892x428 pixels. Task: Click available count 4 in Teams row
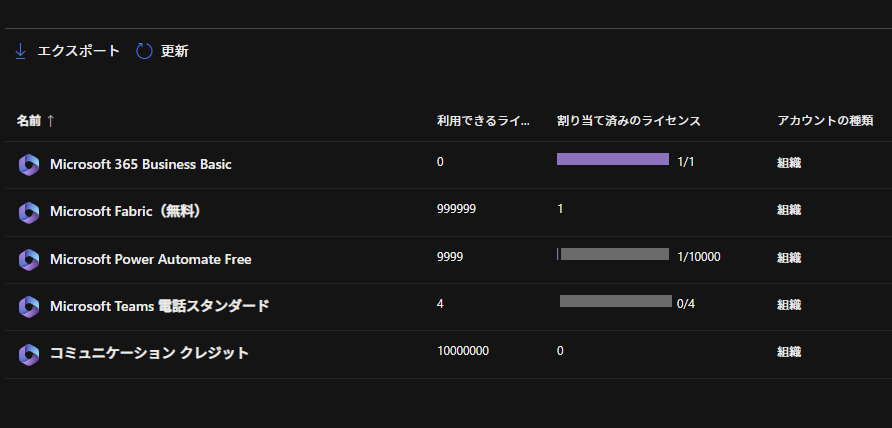point(440,304)
